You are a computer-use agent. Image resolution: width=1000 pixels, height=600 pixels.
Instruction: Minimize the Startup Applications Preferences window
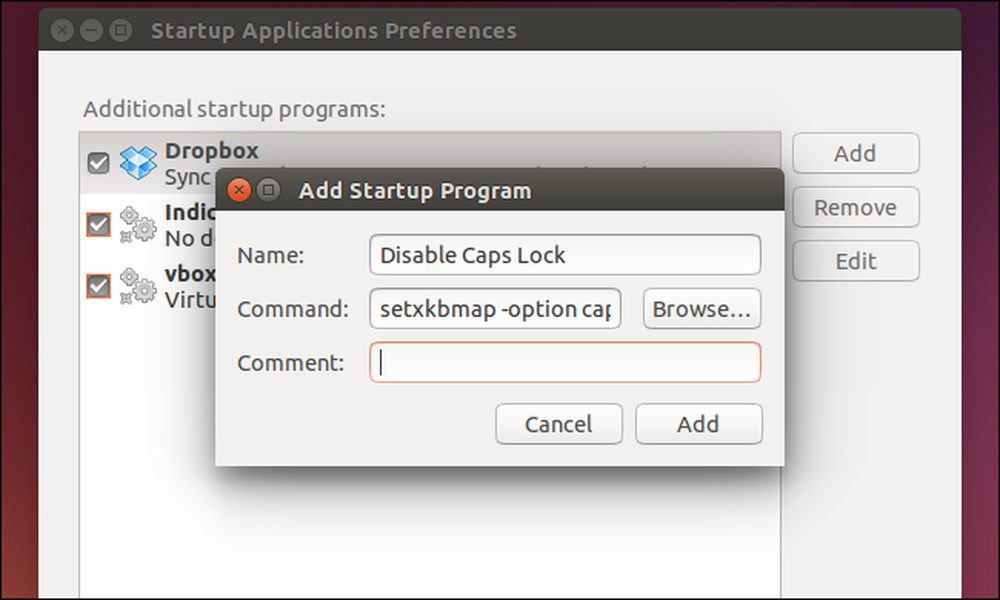[91, 30]
